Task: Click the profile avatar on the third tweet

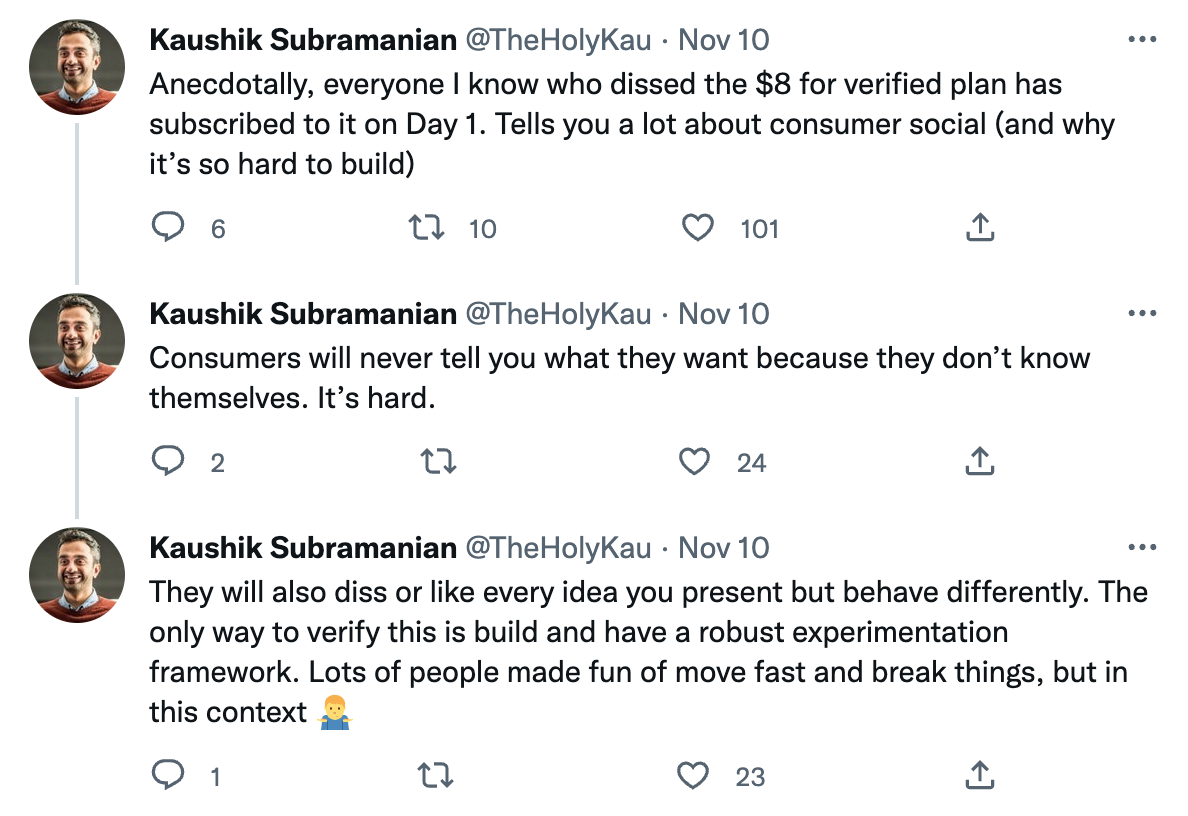Action: [78, 575]
